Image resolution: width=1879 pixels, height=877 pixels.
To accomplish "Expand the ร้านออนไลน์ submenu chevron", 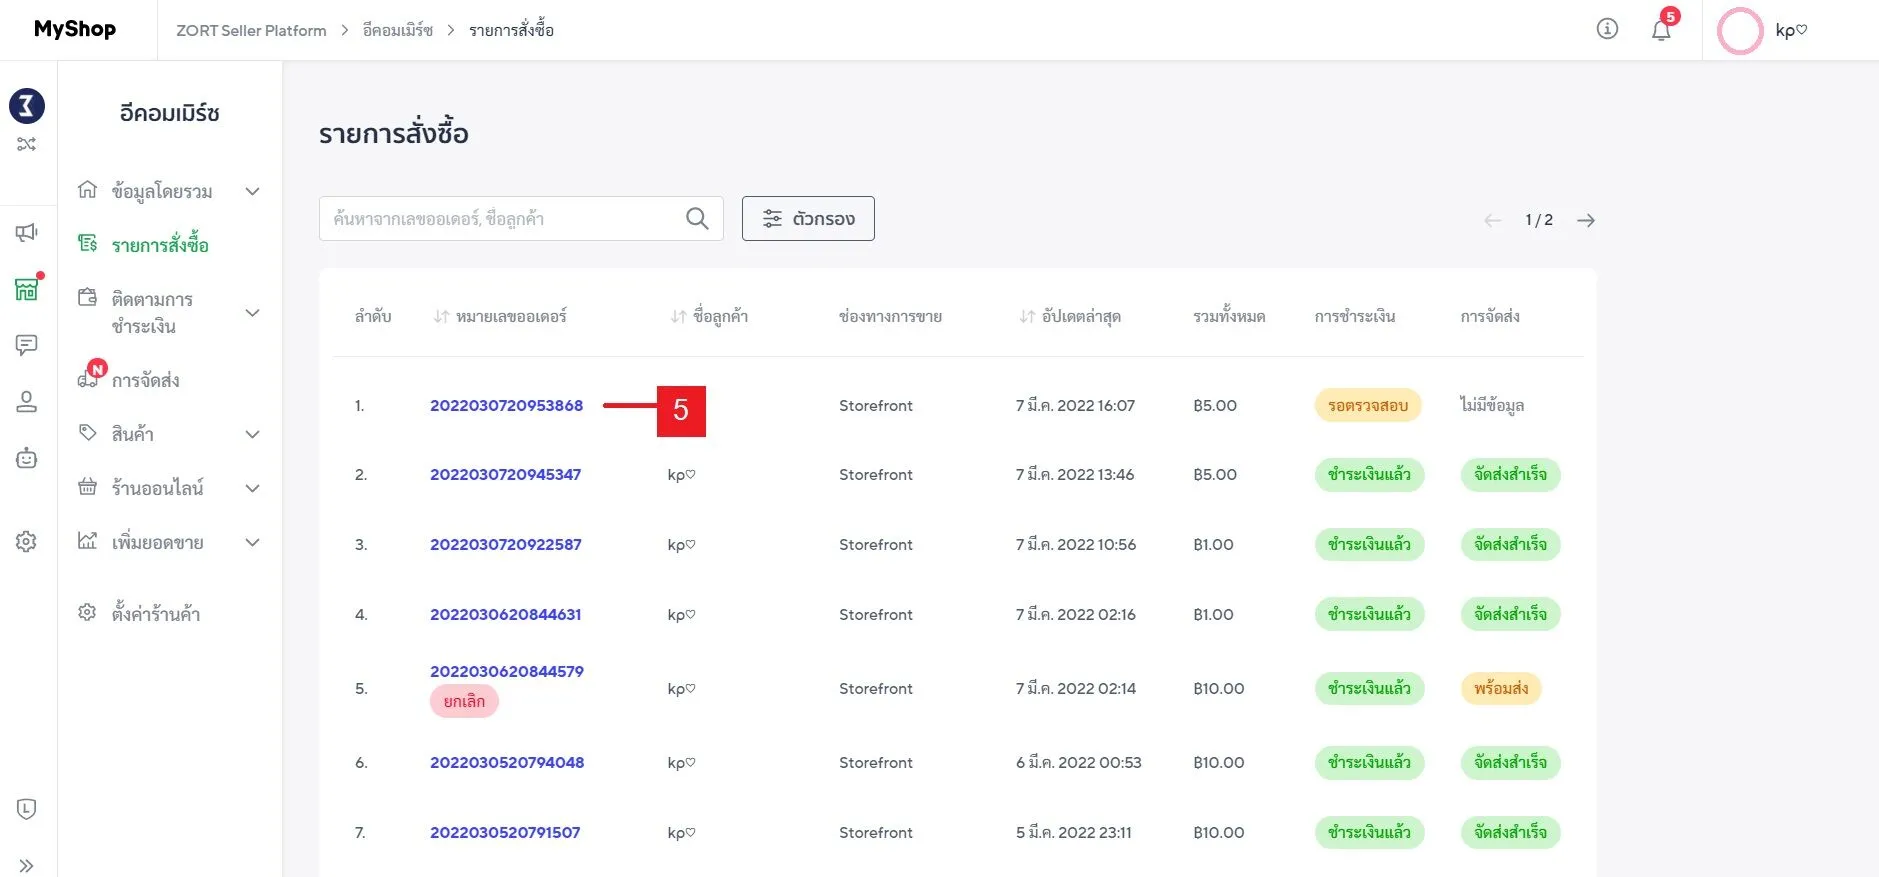I will click(253, 488).
